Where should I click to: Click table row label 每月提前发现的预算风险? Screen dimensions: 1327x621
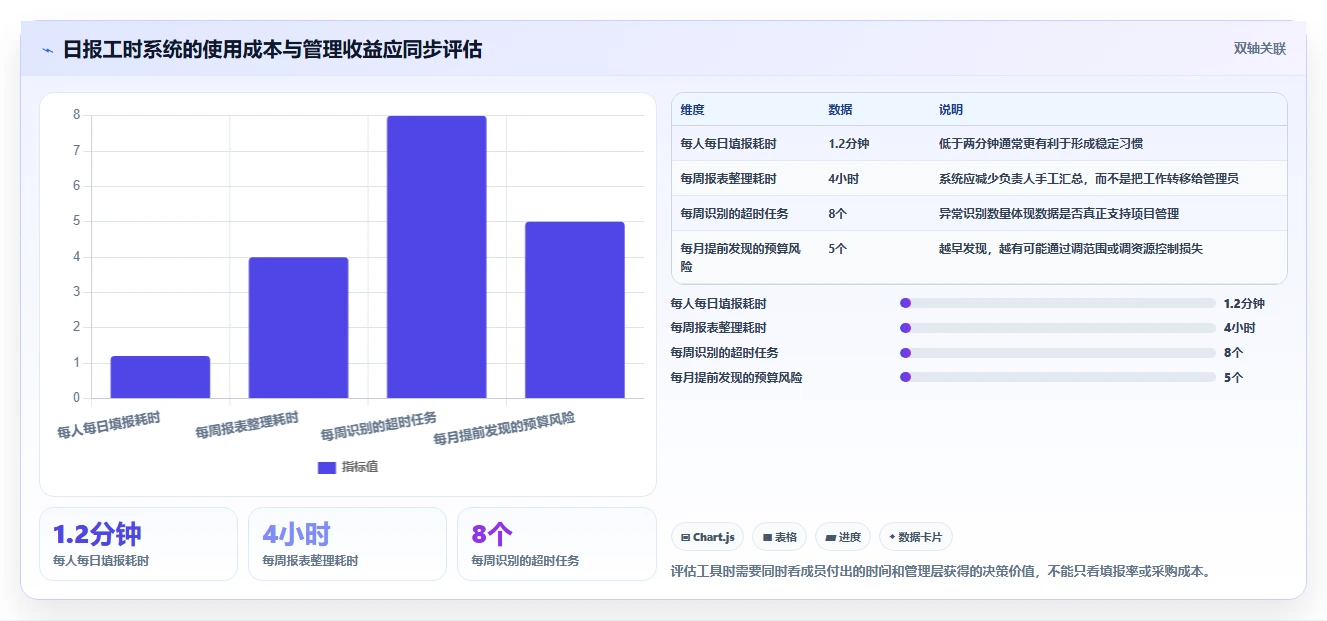click(x=741, y=258)
